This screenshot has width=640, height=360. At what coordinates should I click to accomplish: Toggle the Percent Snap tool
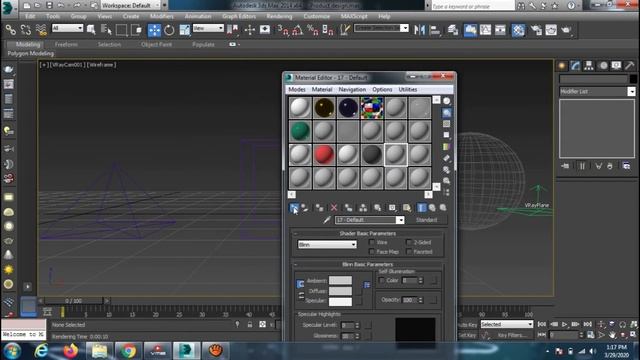coord(313,30)
